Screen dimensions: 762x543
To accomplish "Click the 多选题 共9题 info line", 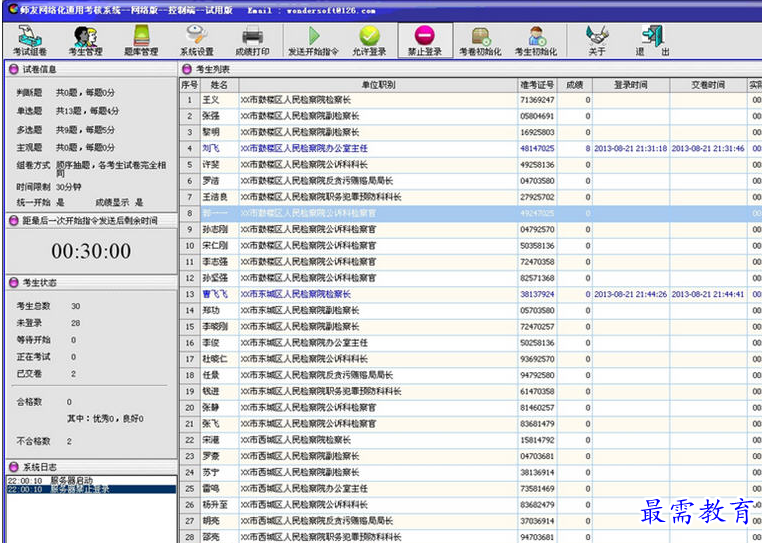I will click(66, 130).
